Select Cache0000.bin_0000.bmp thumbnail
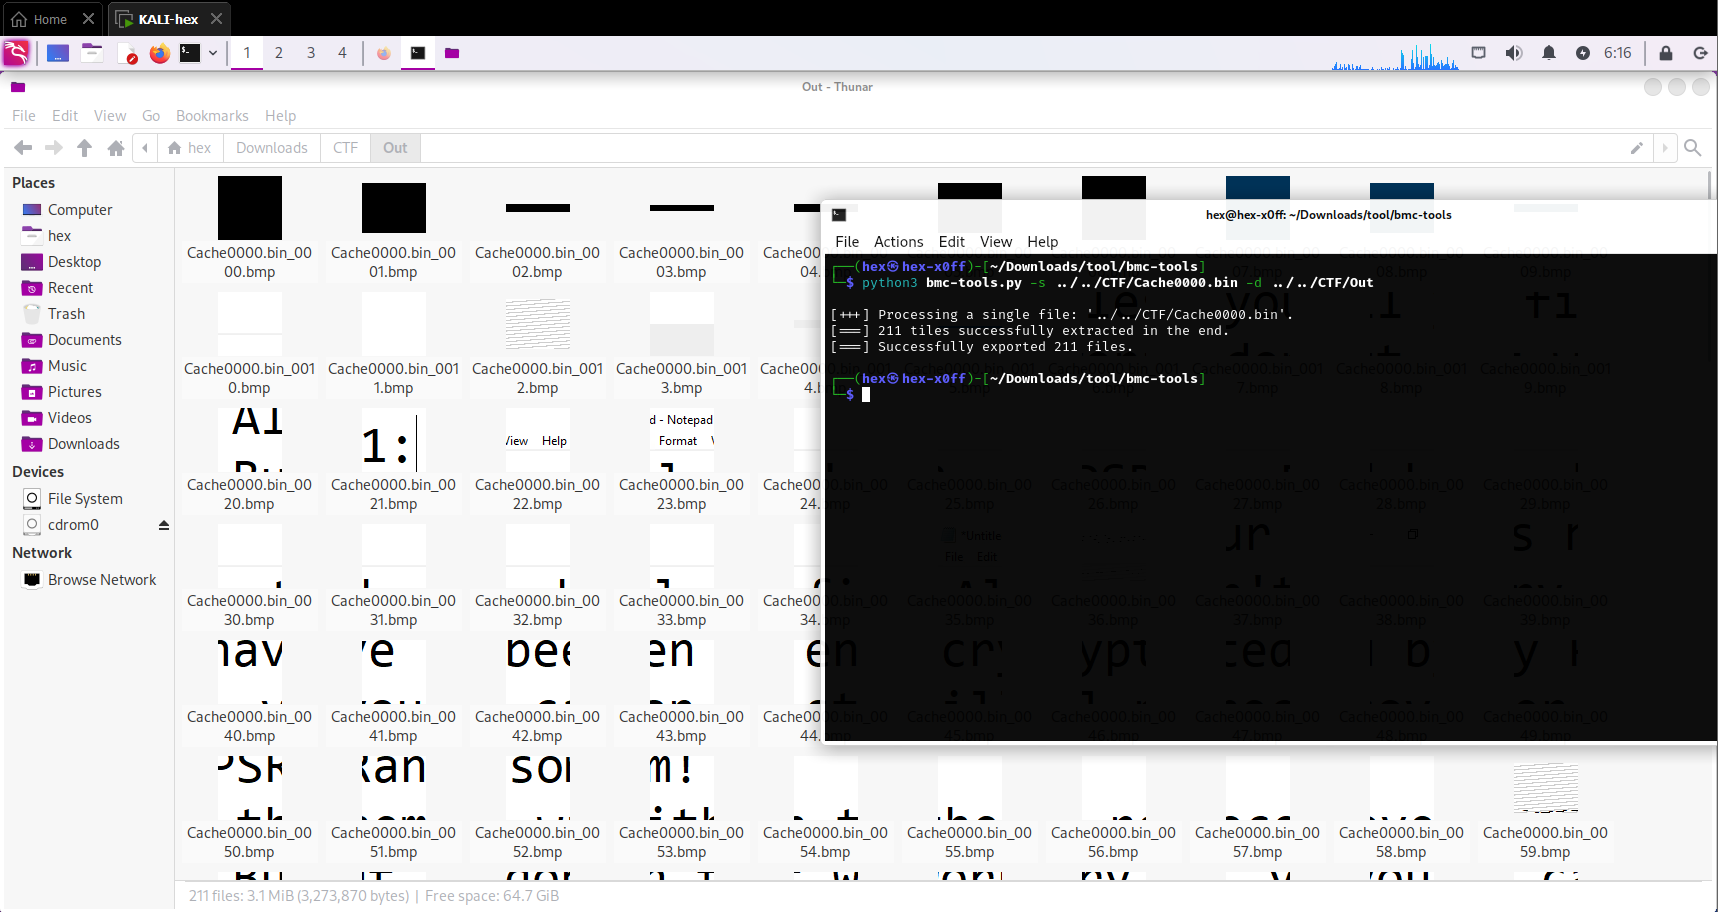The image size is (1718, 912). coord(250,208)
